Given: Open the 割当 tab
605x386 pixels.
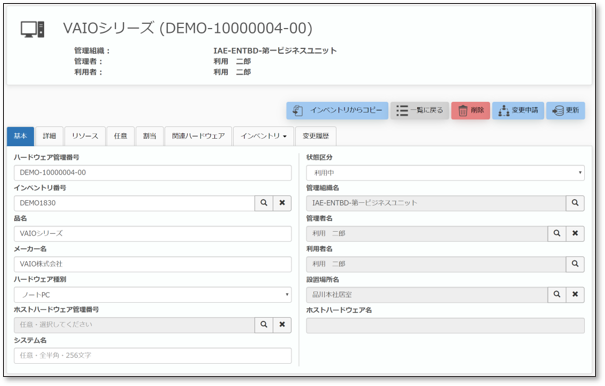Looking at the screenshot, I should pyautogui.click(x=150, y=136).
